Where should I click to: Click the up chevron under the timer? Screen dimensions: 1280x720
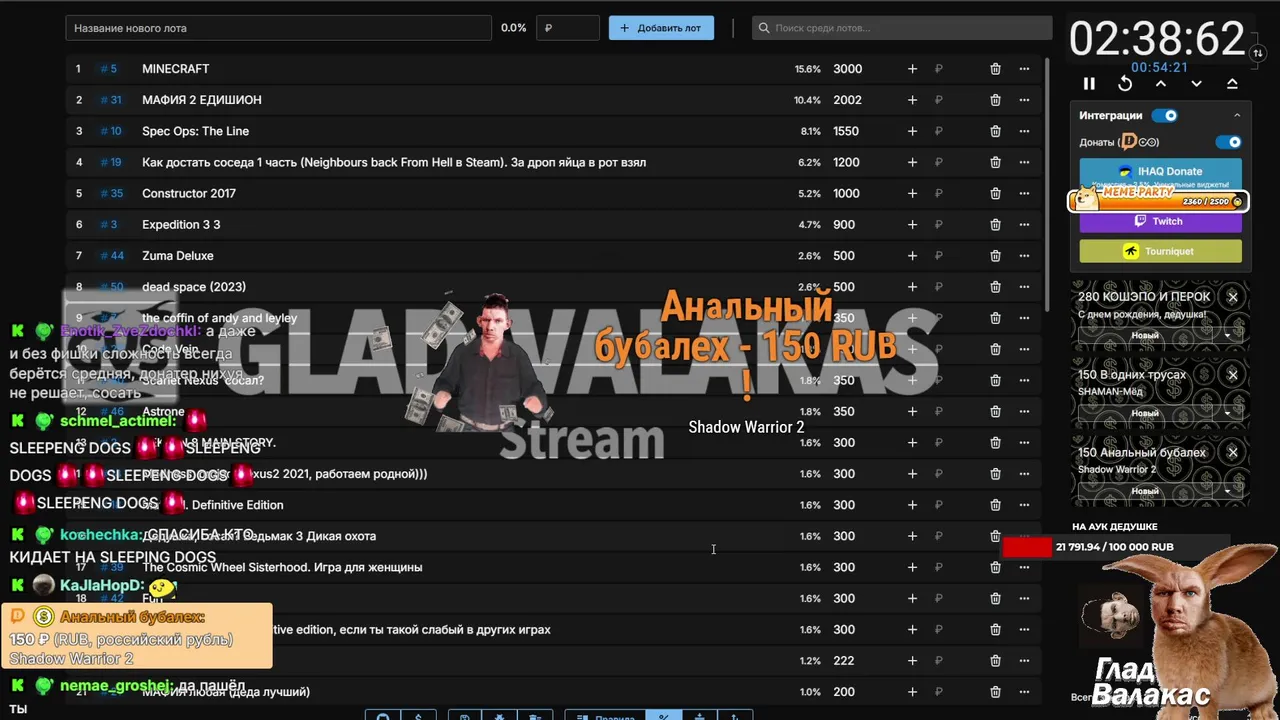pyautogui.click(x=1161, y=84)
